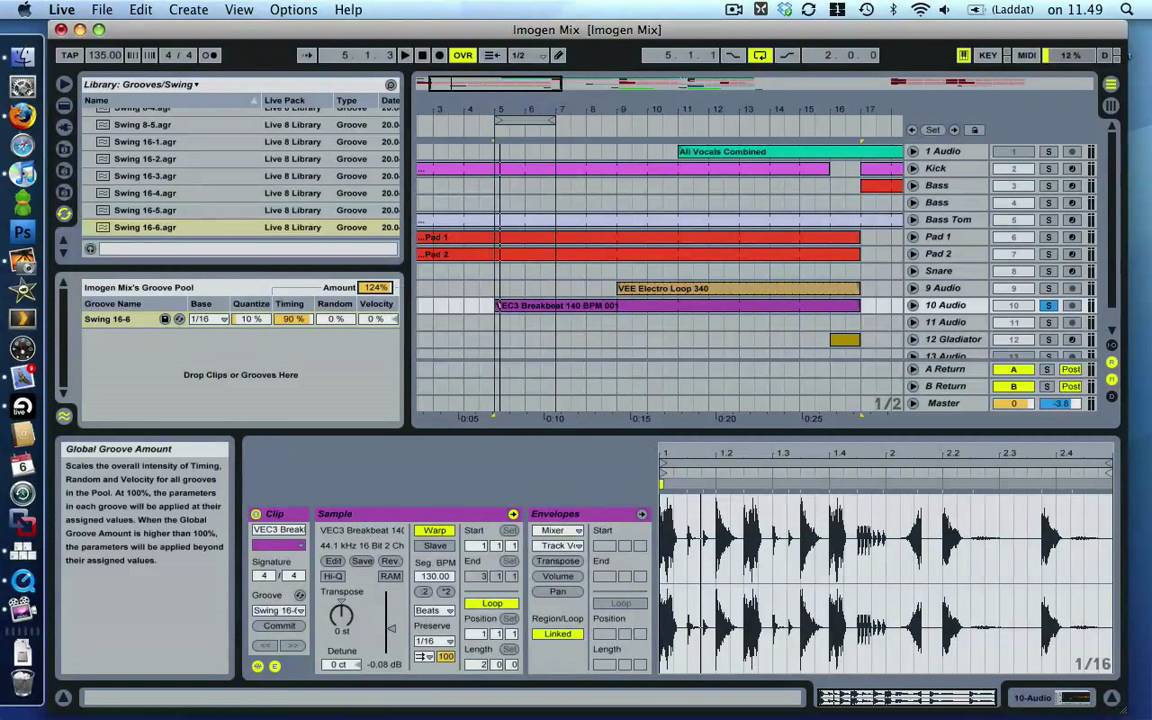Screen dimensions: 1152x720
Task: Open clip Groove Swing 16 chooser
Action: pyautogui.click(x=278, y=611)
